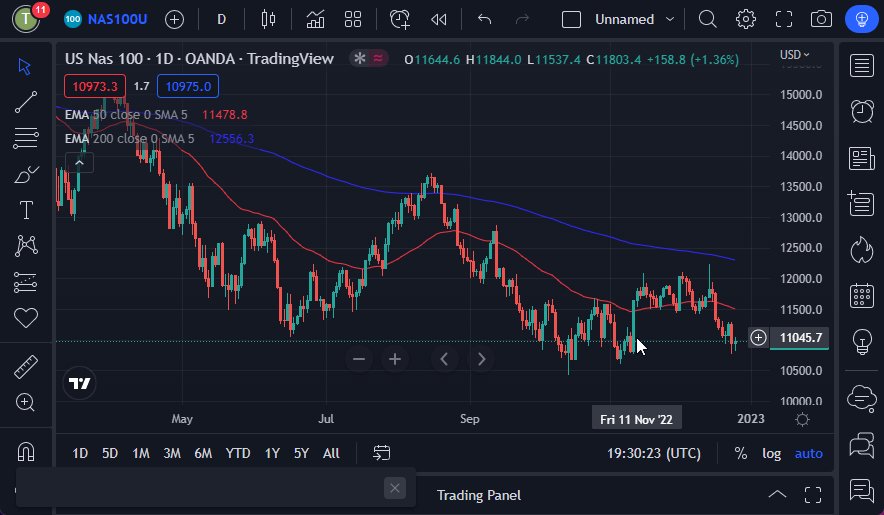Expand the USD currency dropdown
884x515 pixels.
(x=794, y=55)
